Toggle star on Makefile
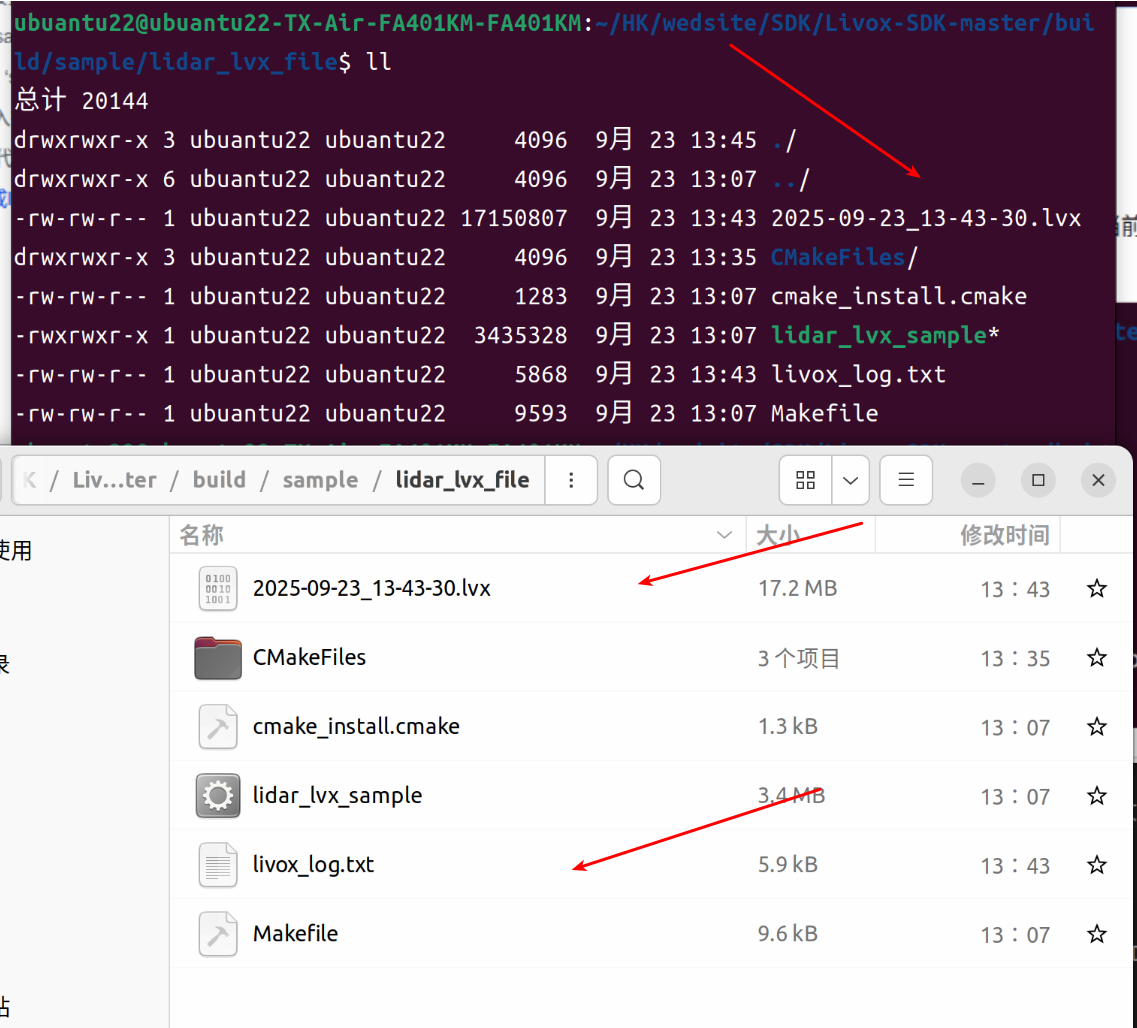Image resolution: width=1137 pixels, height=1028 pixels. tap(1096, 934)
